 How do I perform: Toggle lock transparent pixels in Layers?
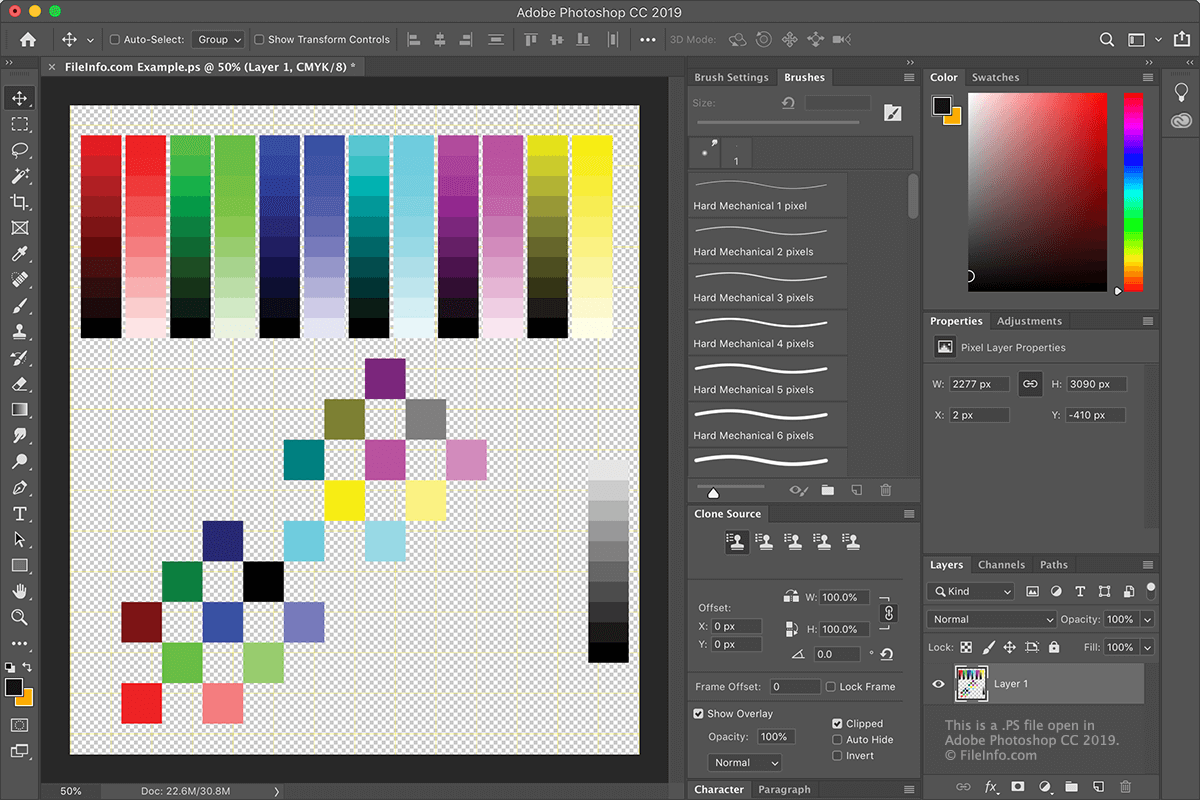click(x=965, y=647)
